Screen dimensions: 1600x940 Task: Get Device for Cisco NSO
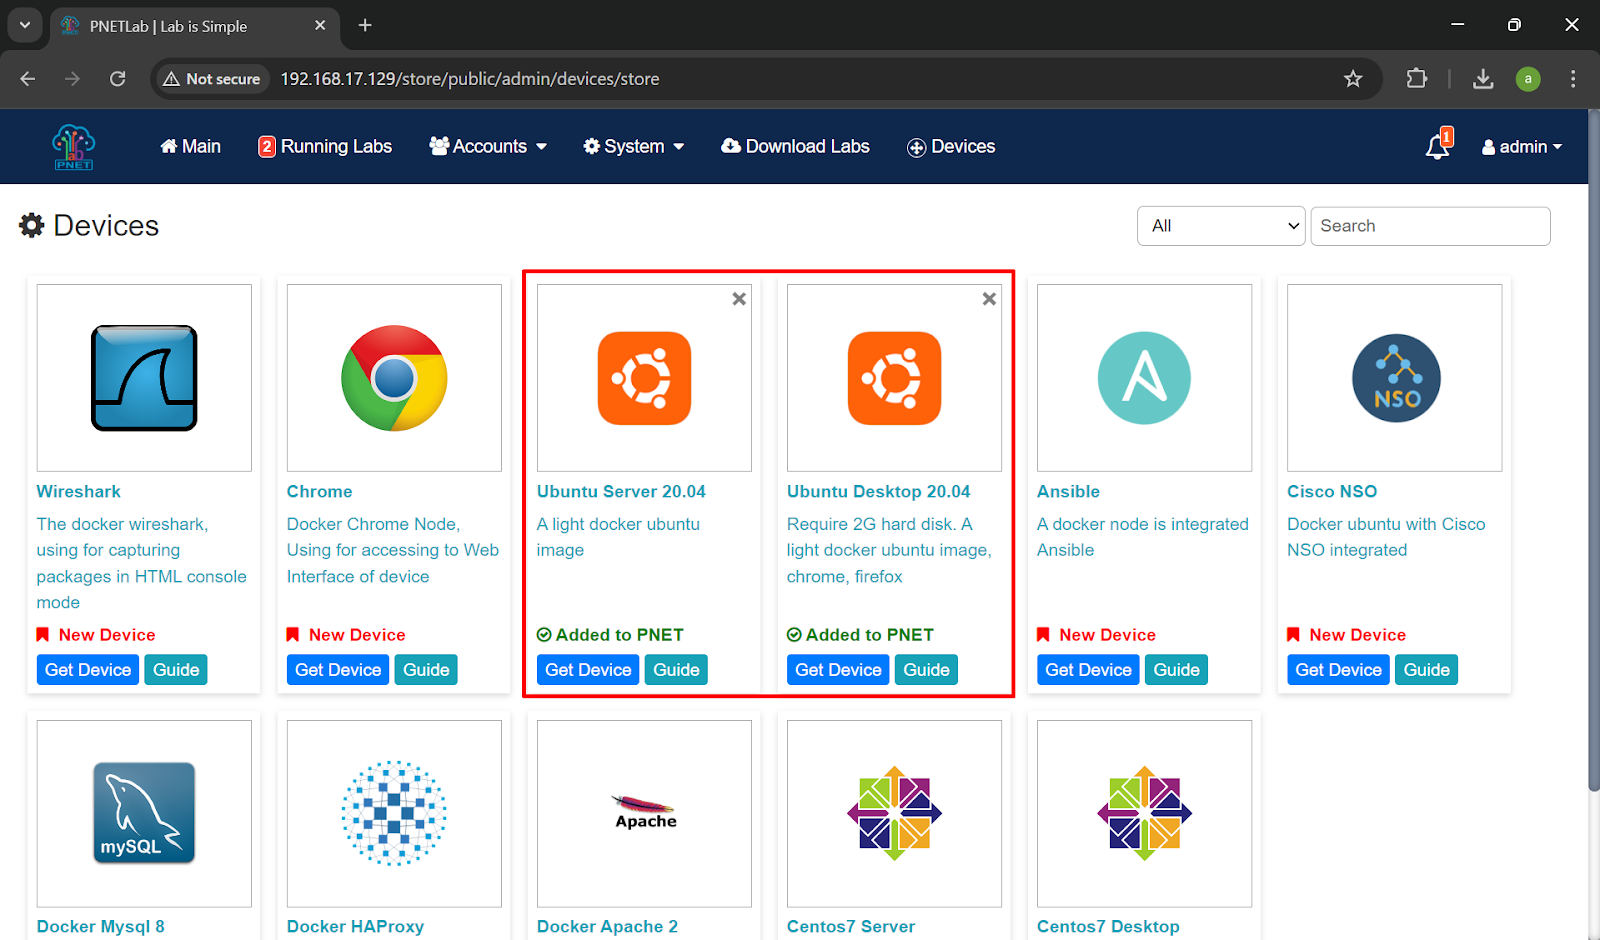point(1338,670)
